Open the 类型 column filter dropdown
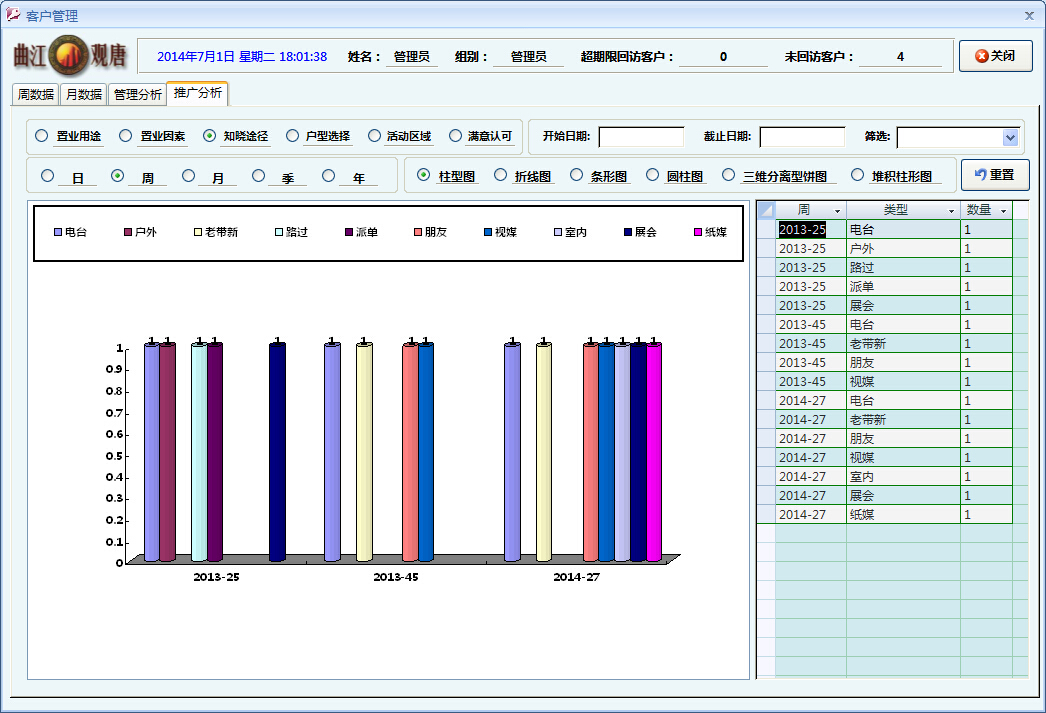 (951, 211)
